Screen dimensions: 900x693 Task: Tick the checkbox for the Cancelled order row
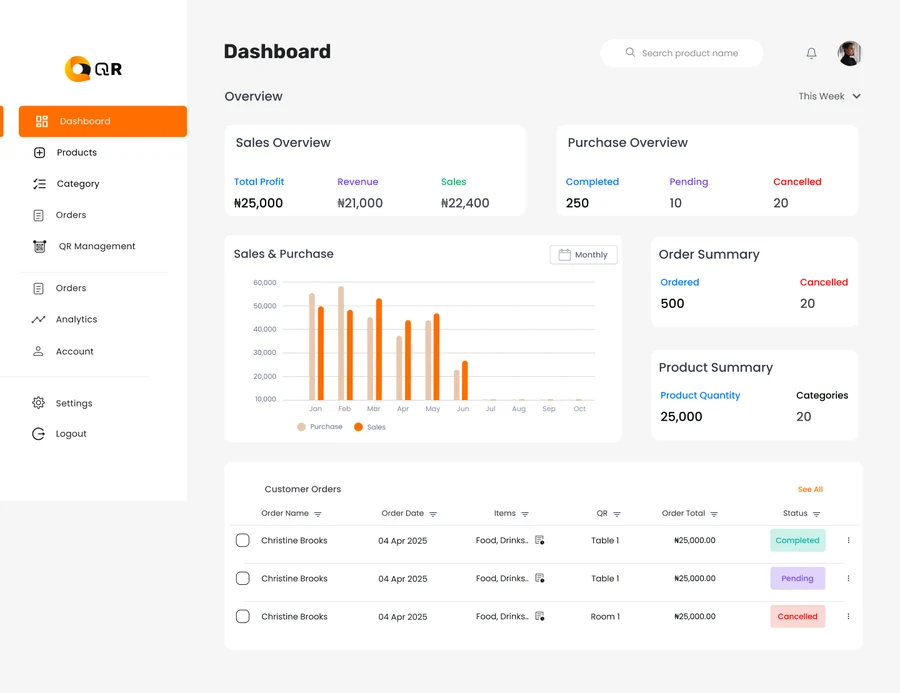click(243, 616)
